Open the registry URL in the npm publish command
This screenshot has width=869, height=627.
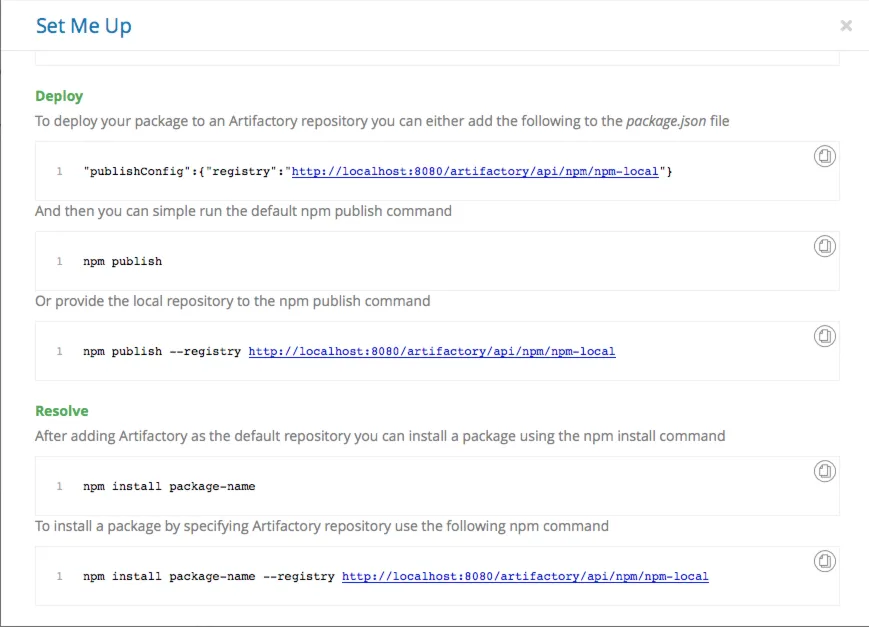[432, 352]
